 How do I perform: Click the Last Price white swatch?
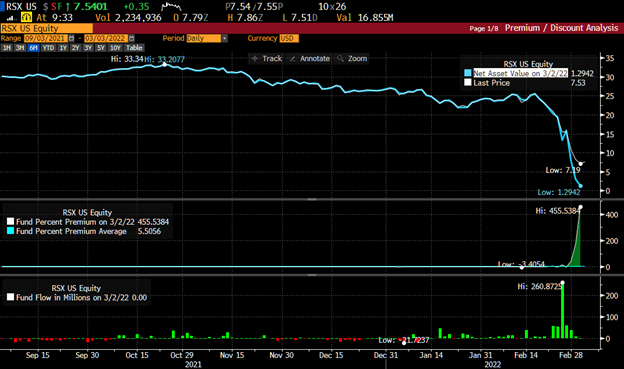(468, 82)
